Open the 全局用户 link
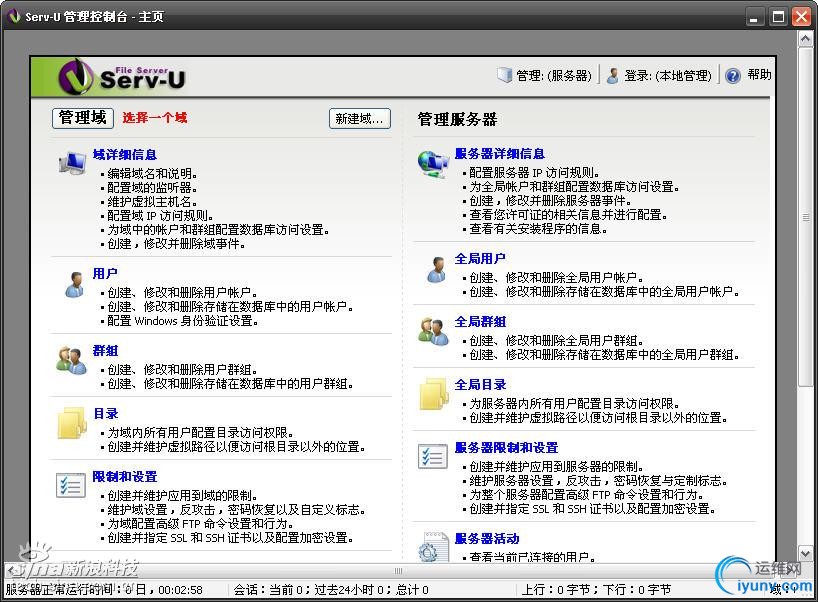This screenshot has width=818, height=602. click(x=480, y=259)
